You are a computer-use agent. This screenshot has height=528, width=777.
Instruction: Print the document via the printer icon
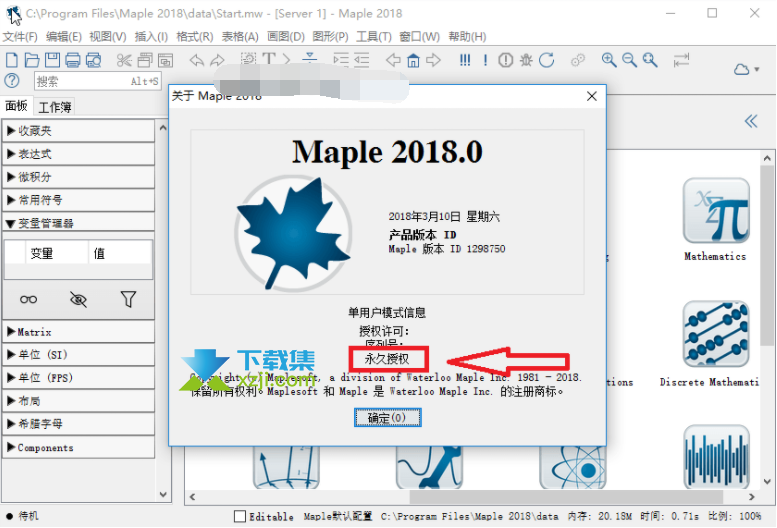coord(73,60)
